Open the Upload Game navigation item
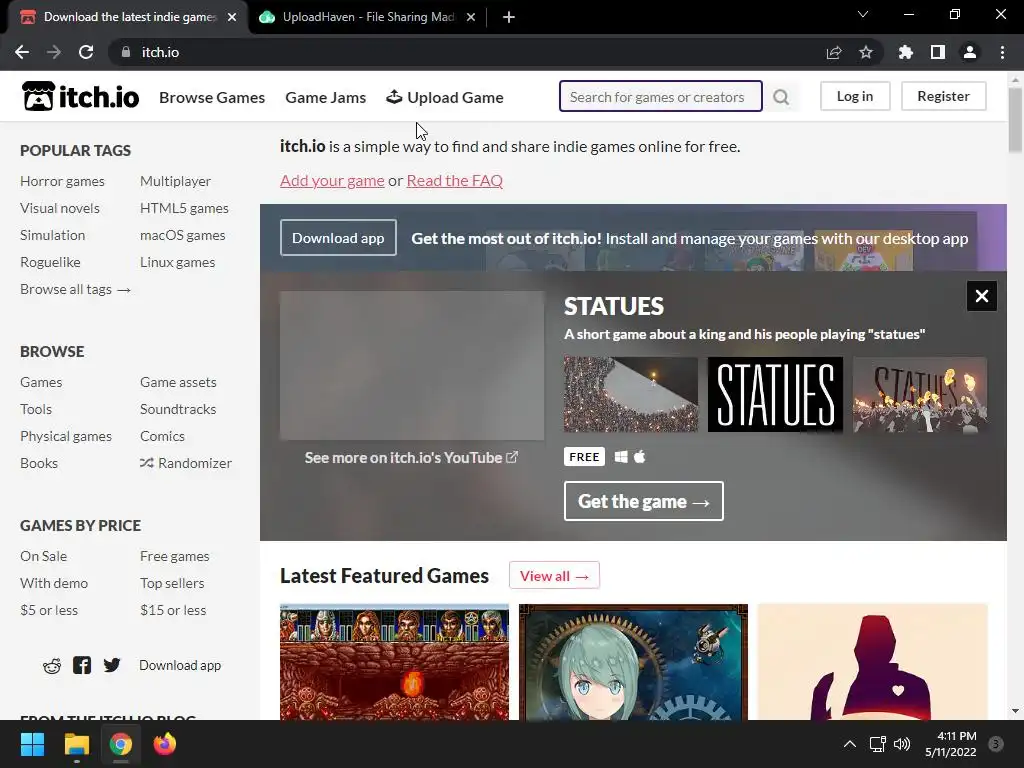1024x768 pixels. point(445,97)
